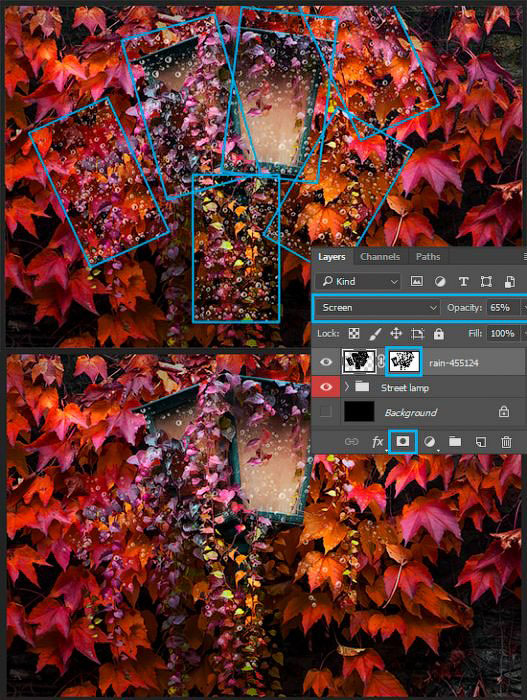The height and width of the screenshot is (700, 527).
Task: Select the Street lamp group name
Action: (x=405, y=388)
